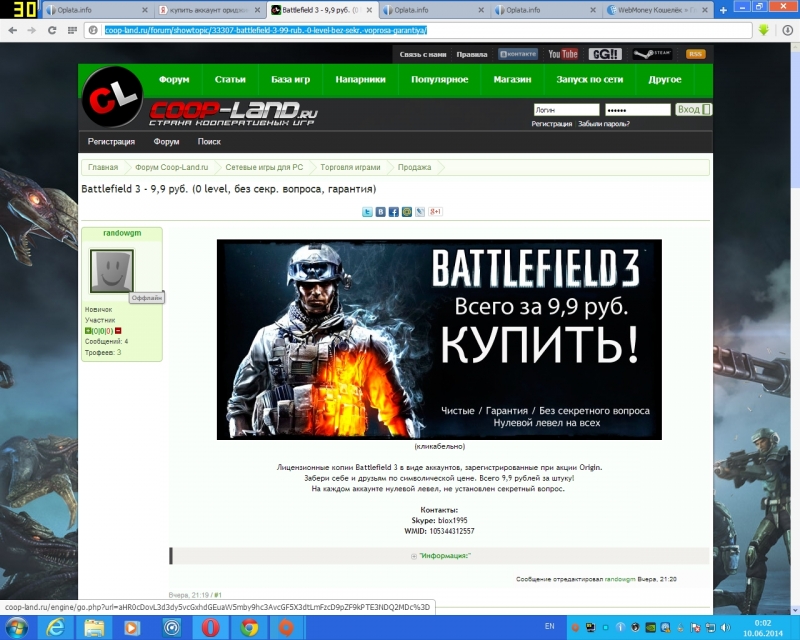Open Популярное menu item
The height and width of the screenshot is (640, 800).
click(440, 80)
